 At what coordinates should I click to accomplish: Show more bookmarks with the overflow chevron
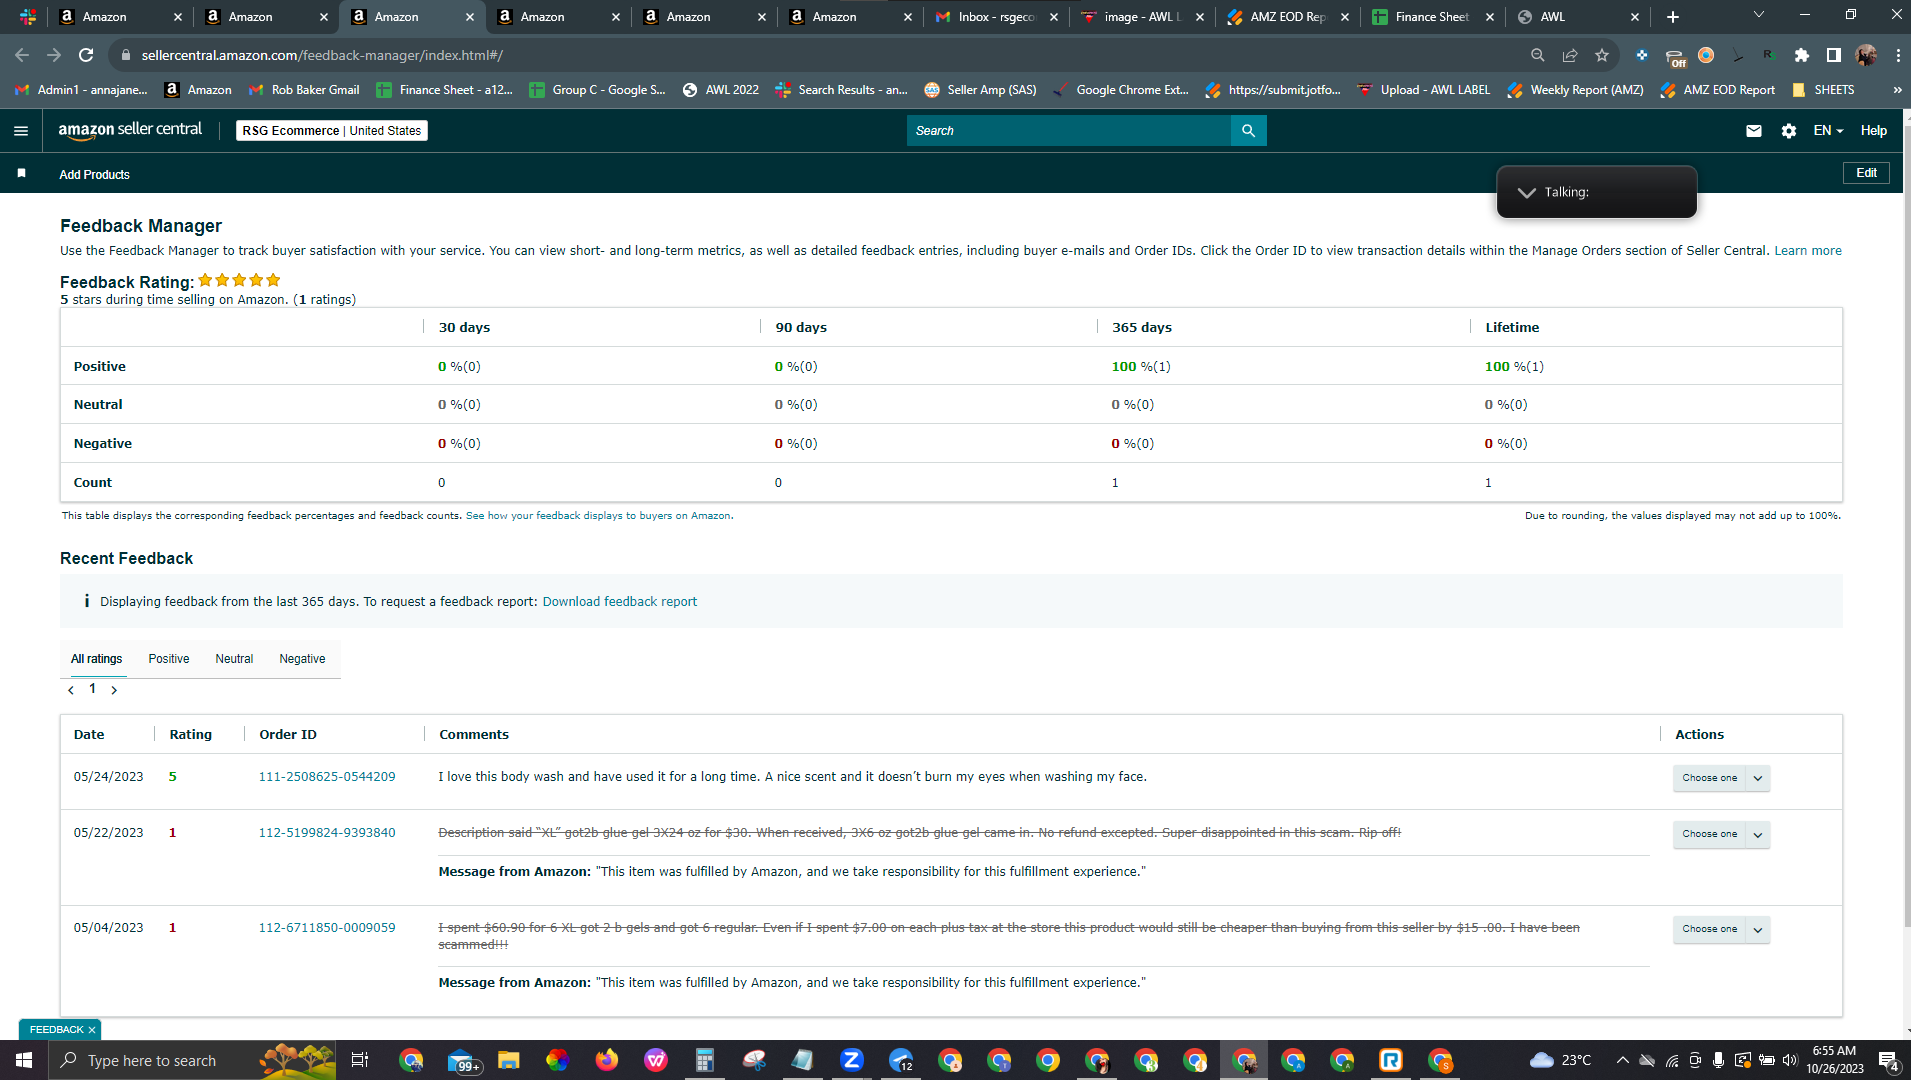point(1897,90)
